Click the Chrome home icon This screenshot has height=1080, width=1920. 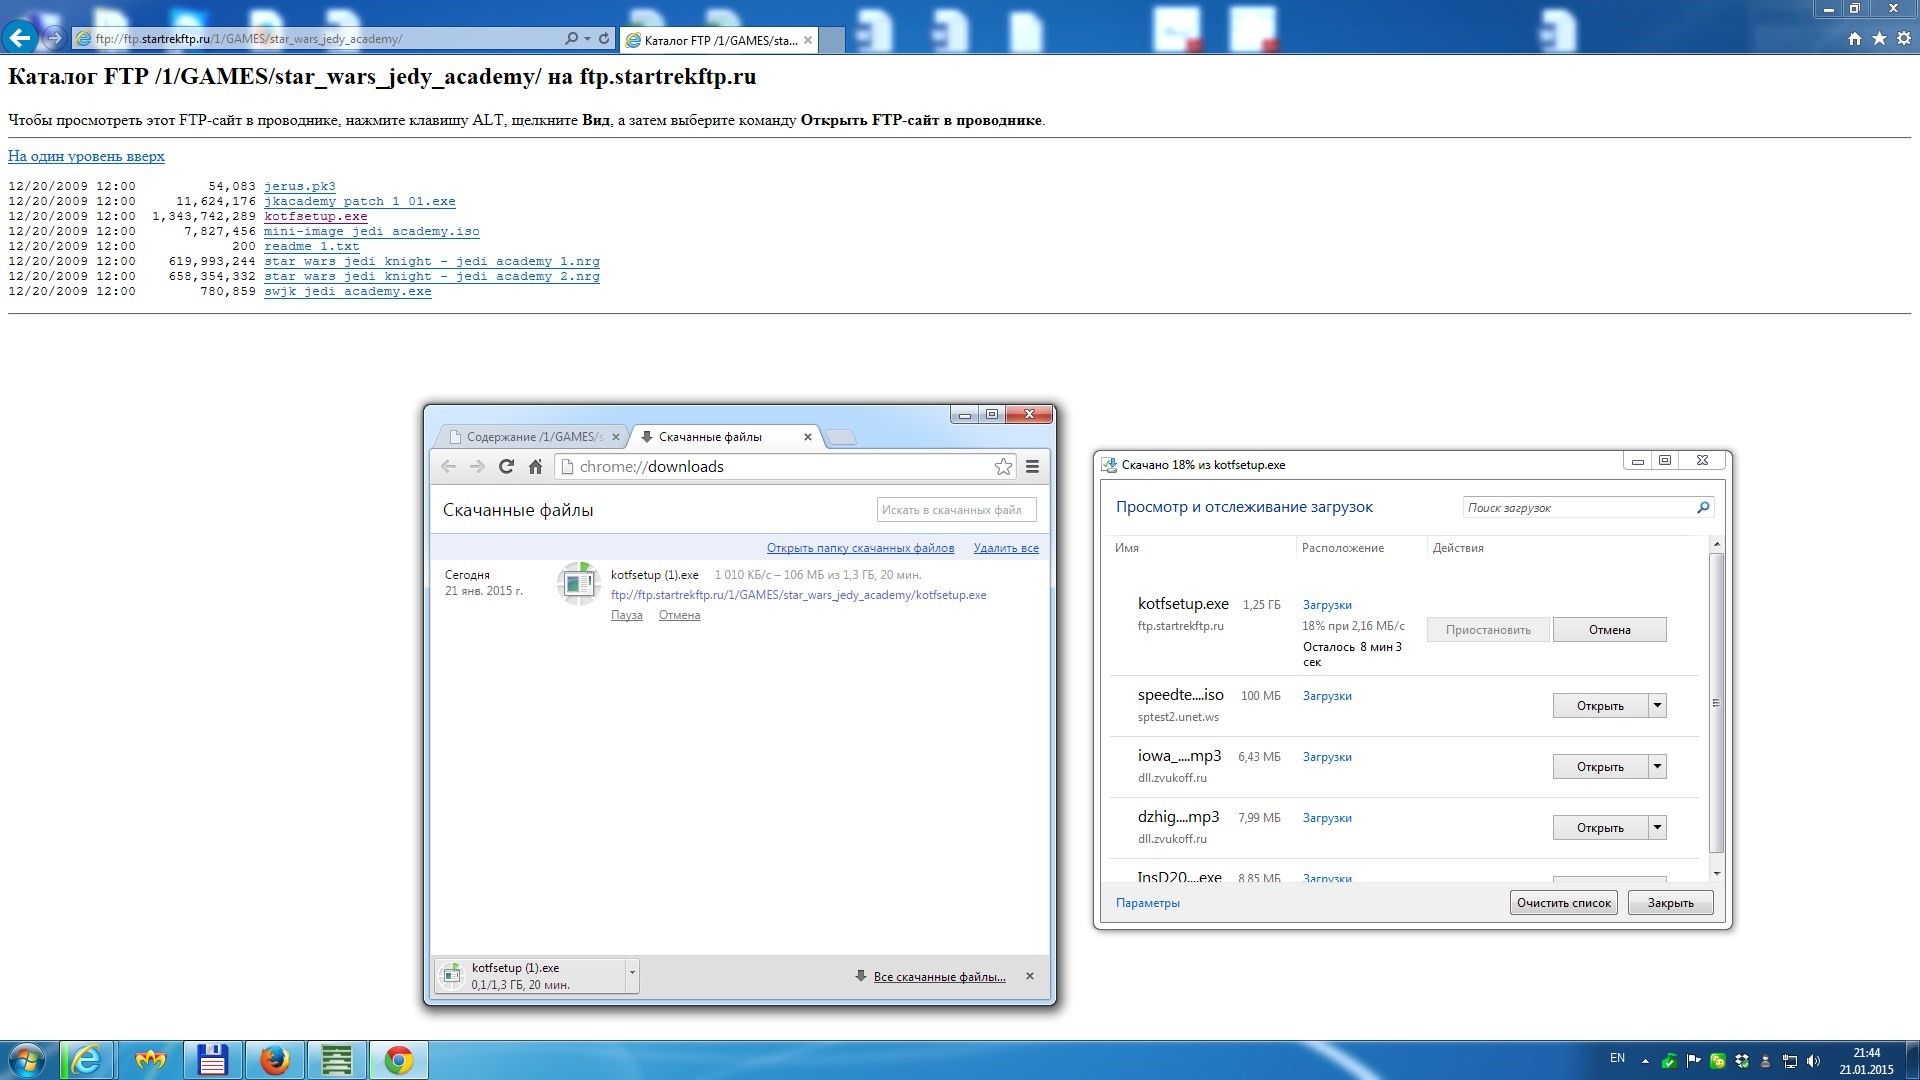[535, 467]
